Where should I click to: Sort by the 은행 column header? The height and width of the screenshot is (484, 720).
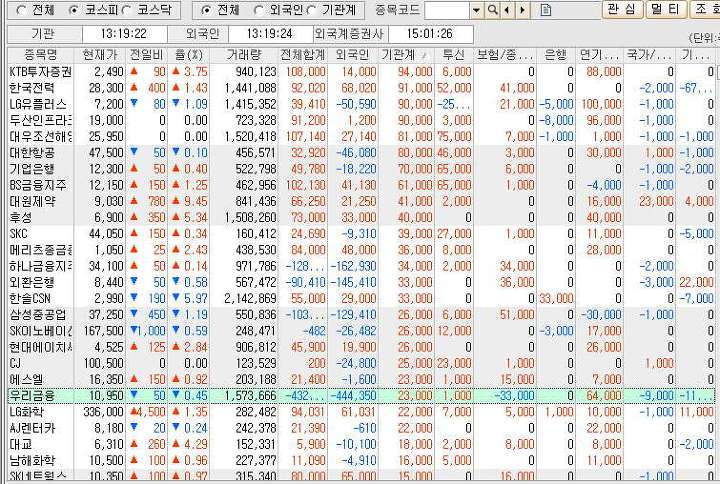pyautogui.click(x=556, y=55)
